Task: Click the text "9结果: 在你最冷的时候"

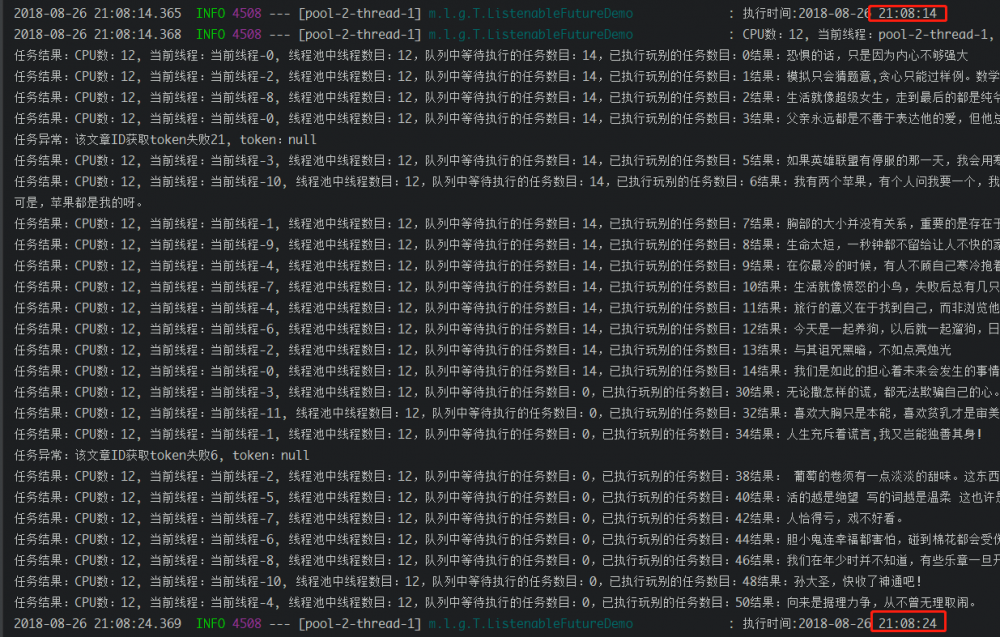Action: (811, 266)
